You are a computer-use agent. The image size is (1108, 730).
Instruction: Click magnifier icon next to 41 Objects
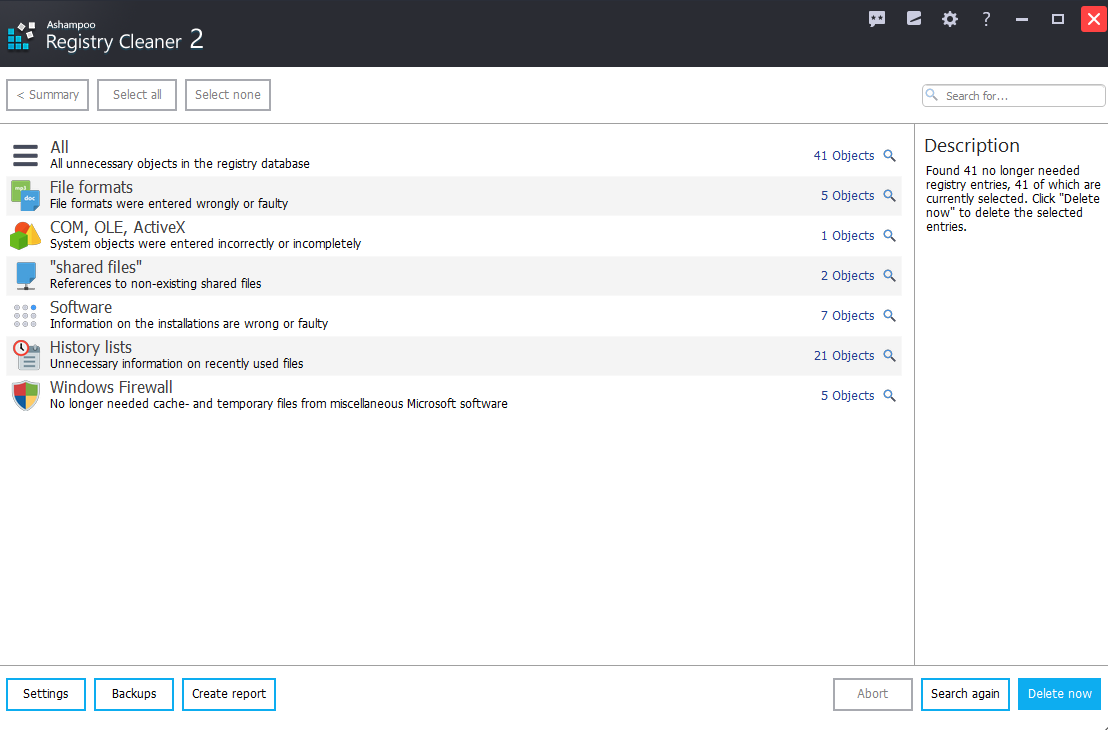[889, 156]
